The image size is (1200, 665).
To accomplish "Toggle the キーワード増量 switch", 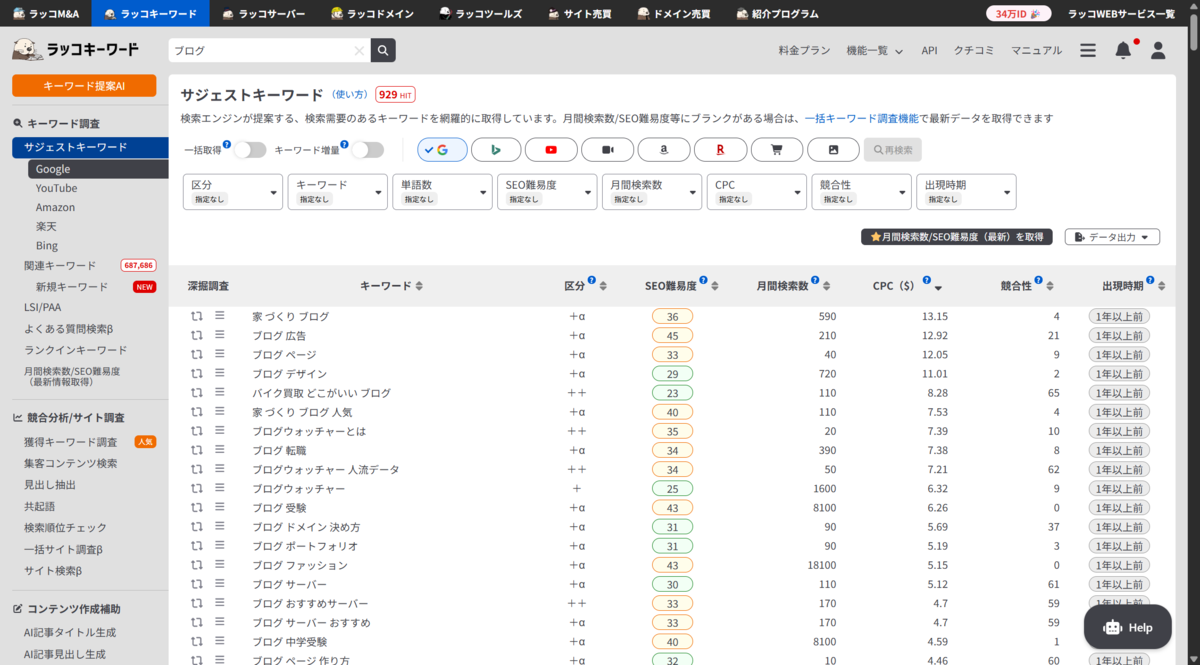I will [x=367, y=150].
